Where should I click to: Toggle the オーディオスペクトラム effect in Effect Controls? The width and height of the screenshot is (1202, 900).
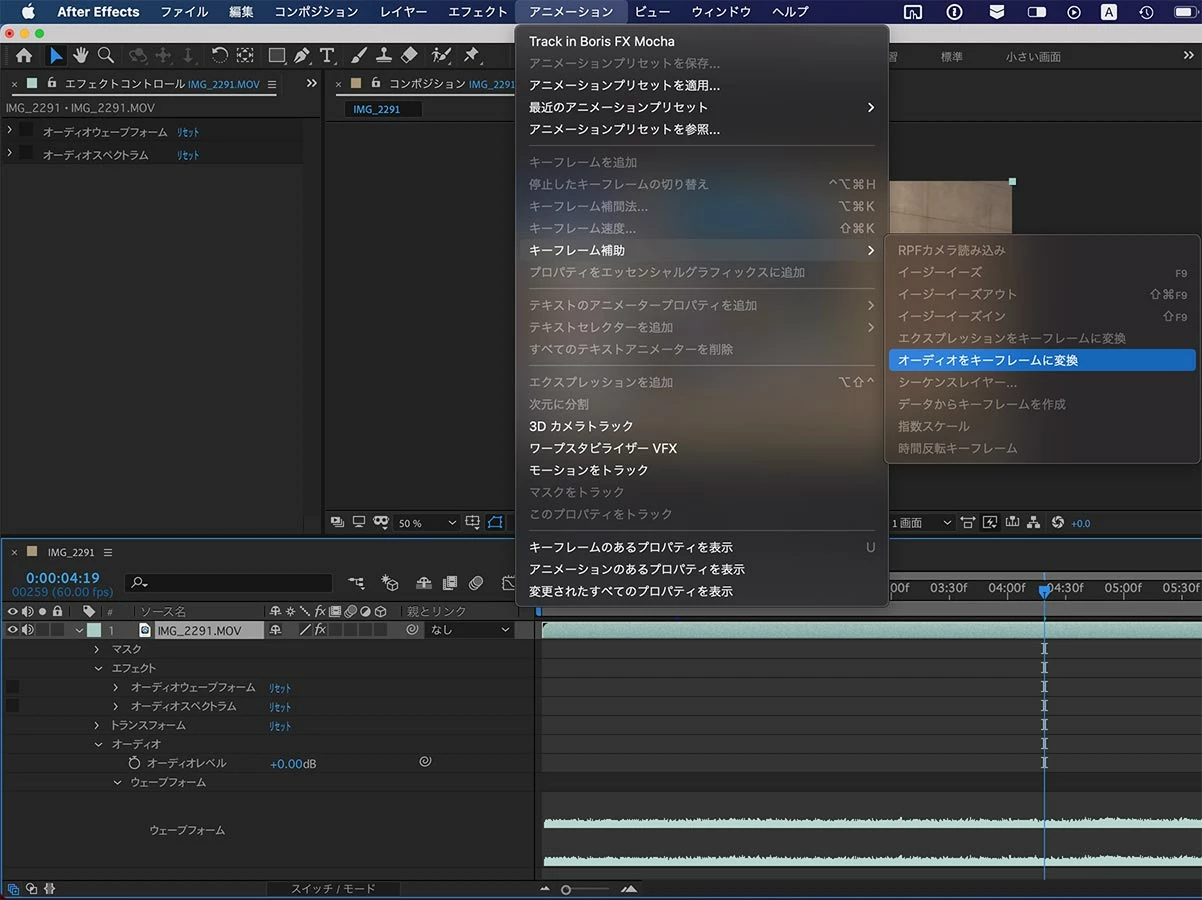pos(26,154)
